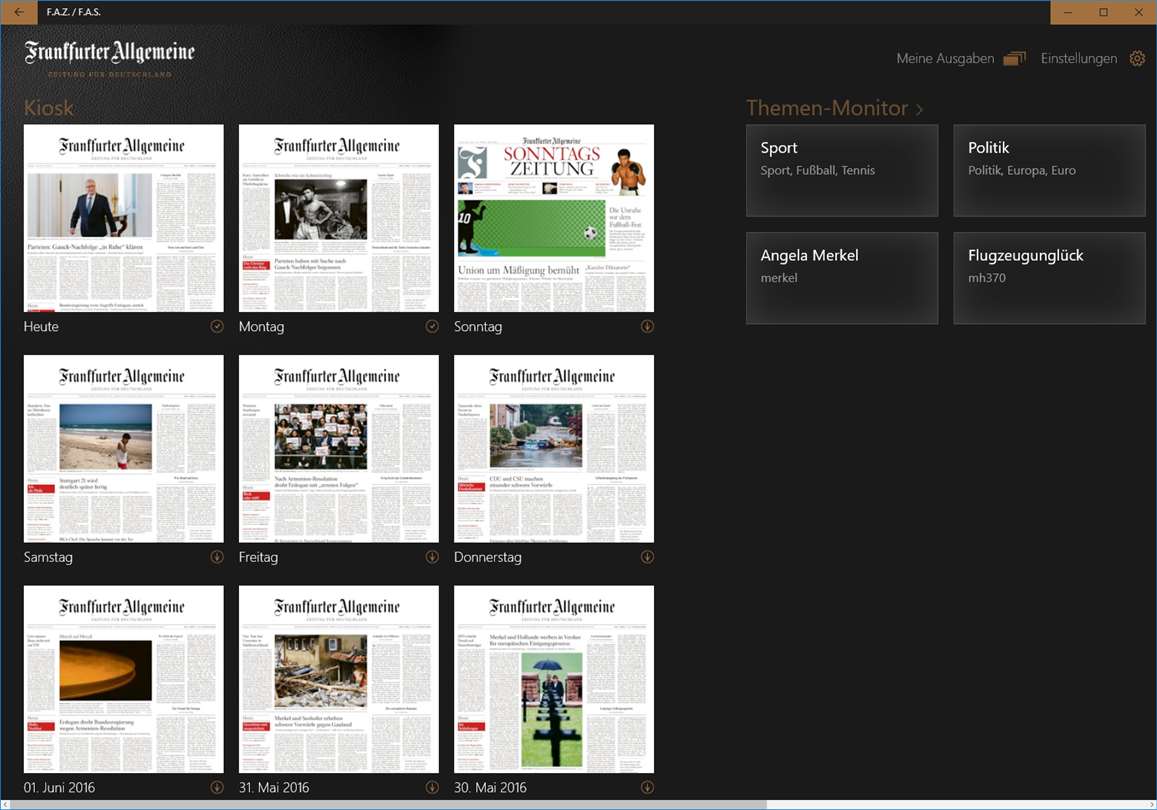Download the Samstag edition via arrow icon

coord(216,557)
